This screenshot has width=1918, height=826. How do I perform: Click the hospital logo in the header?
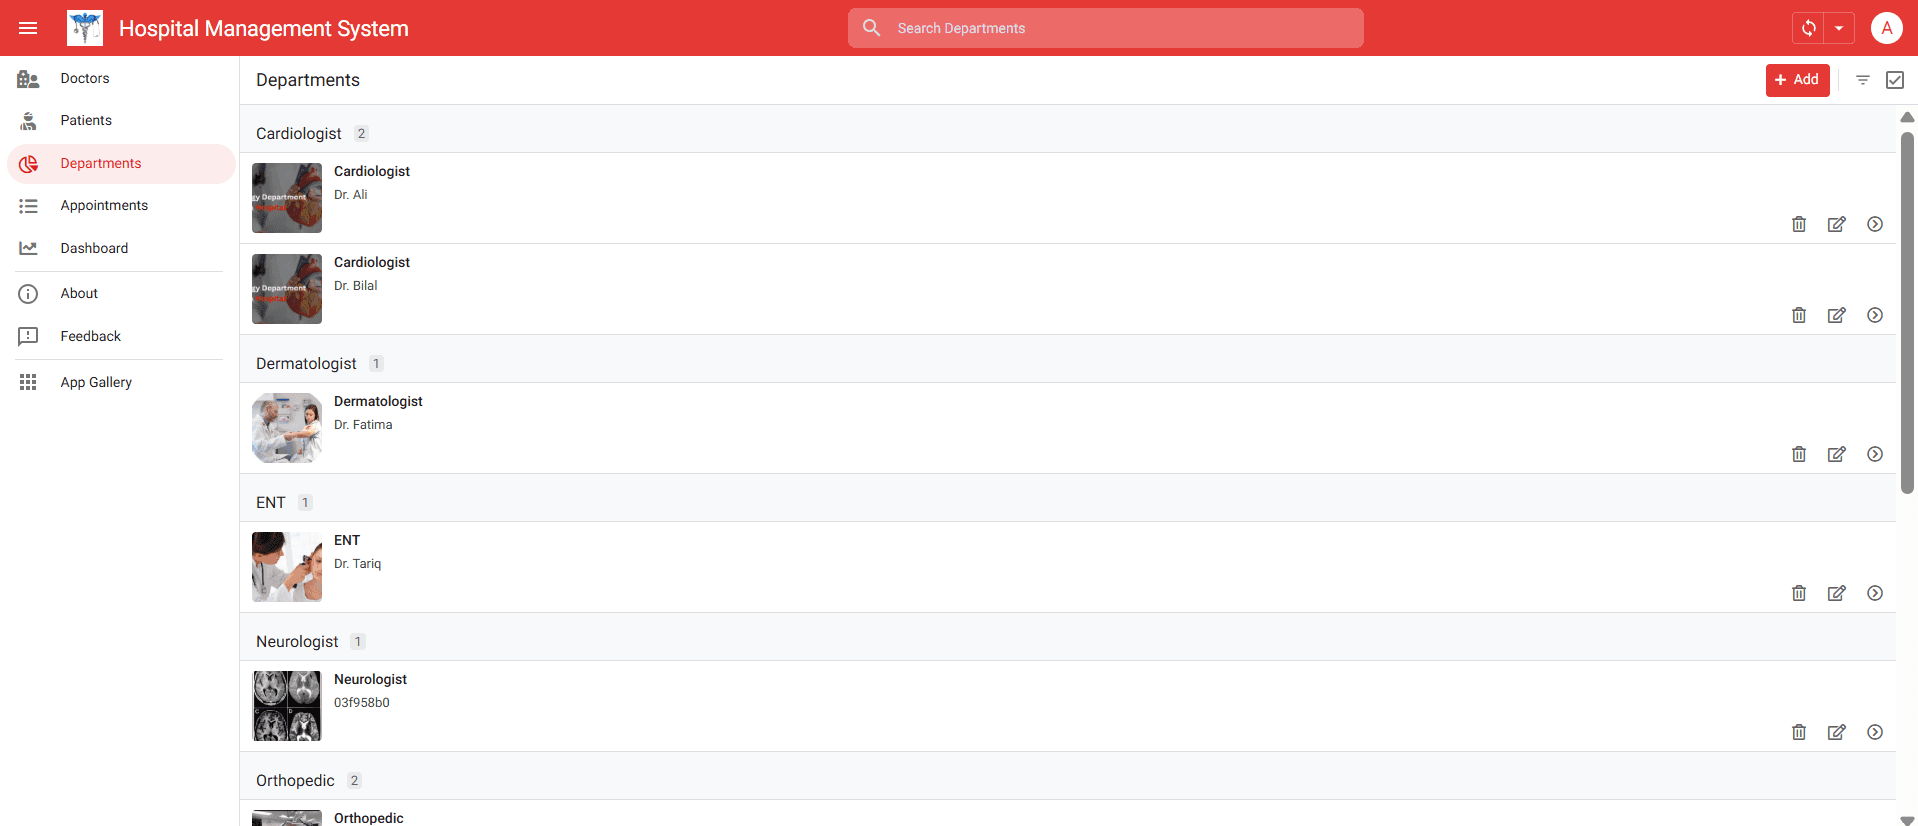point(85,28)
